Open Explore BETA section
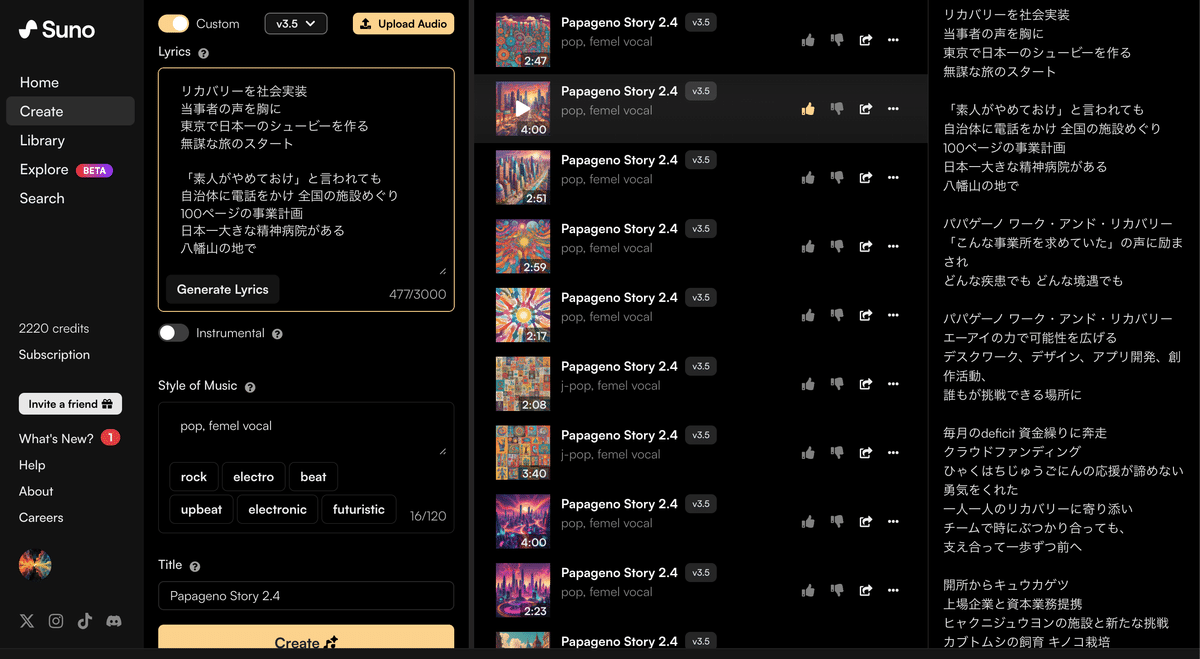The image size is (1200, 659). [66, 170]
